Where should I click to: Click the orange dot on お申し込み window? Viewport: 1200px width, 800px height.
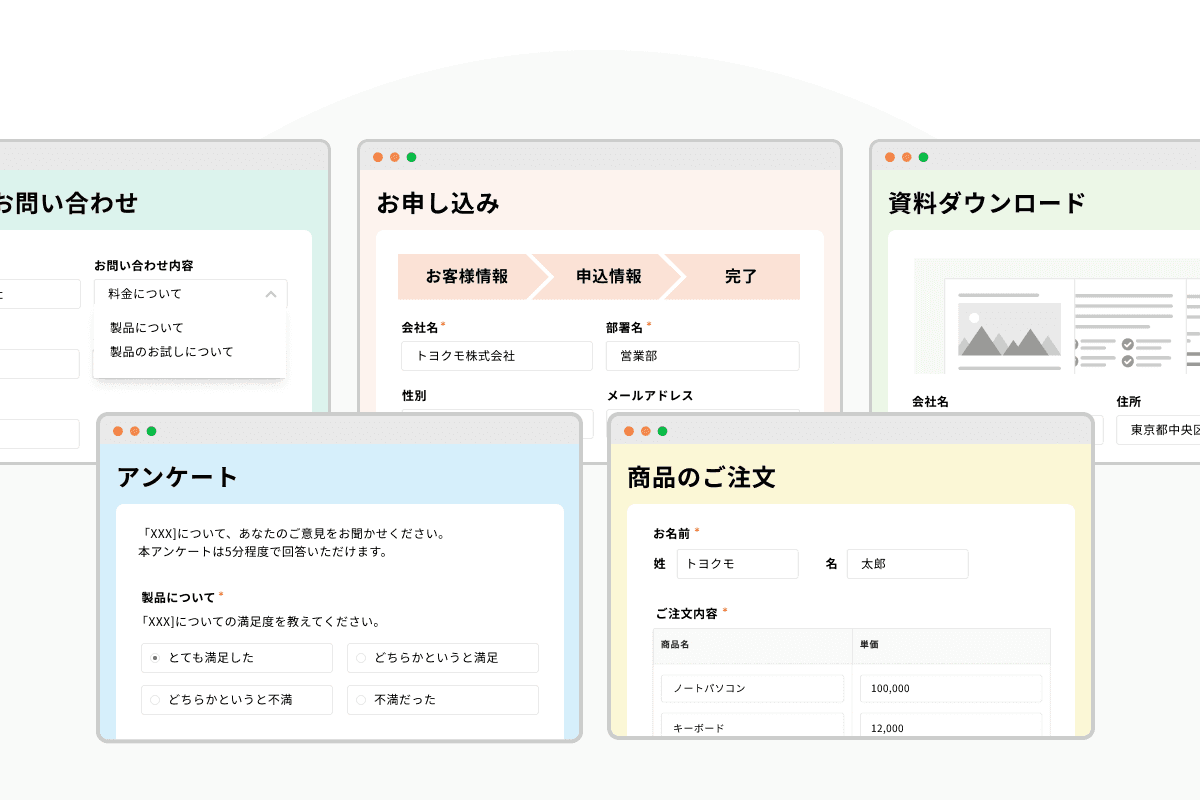(378, 157)
